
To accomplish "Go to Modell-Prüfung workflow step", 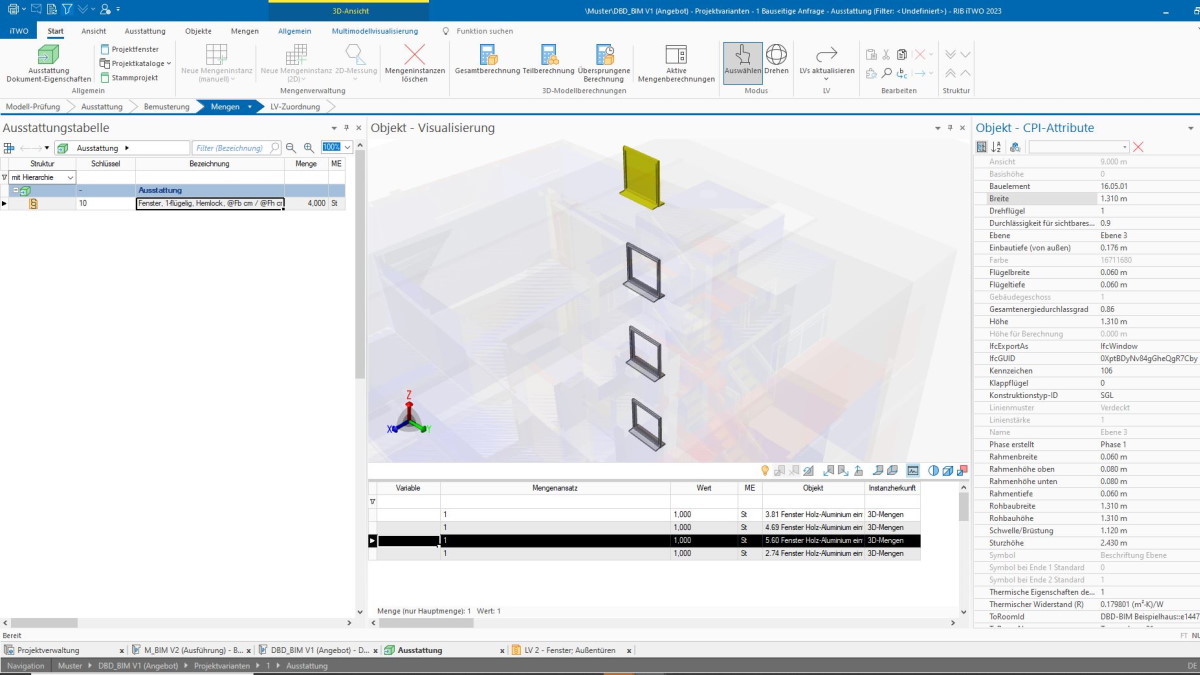I will [x=33, y=106].
